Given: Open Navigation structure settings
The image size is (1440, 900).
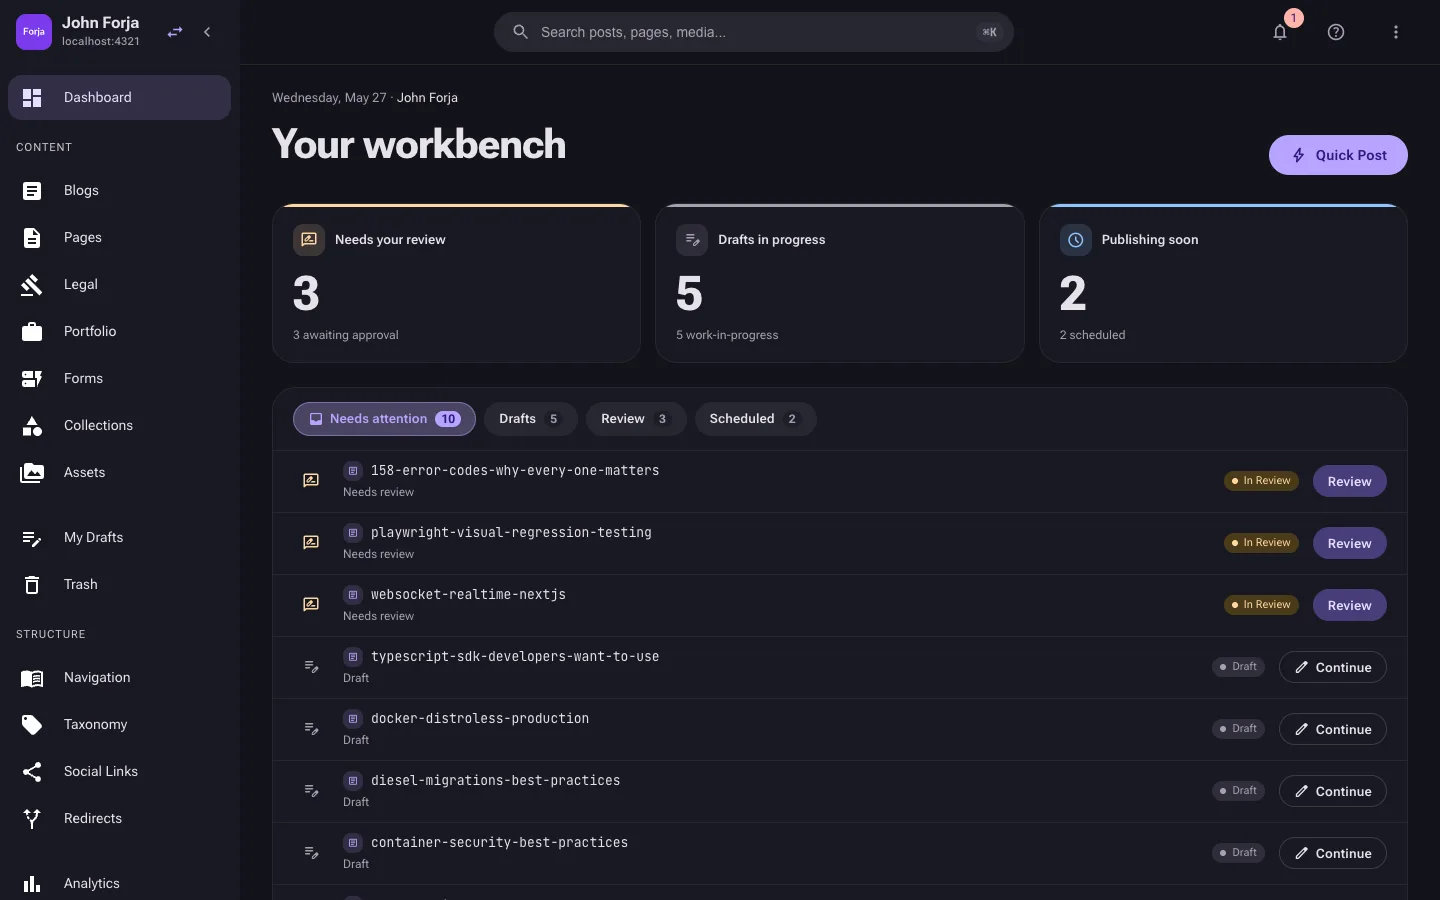Looking at the screenshot, I should 119,677.
